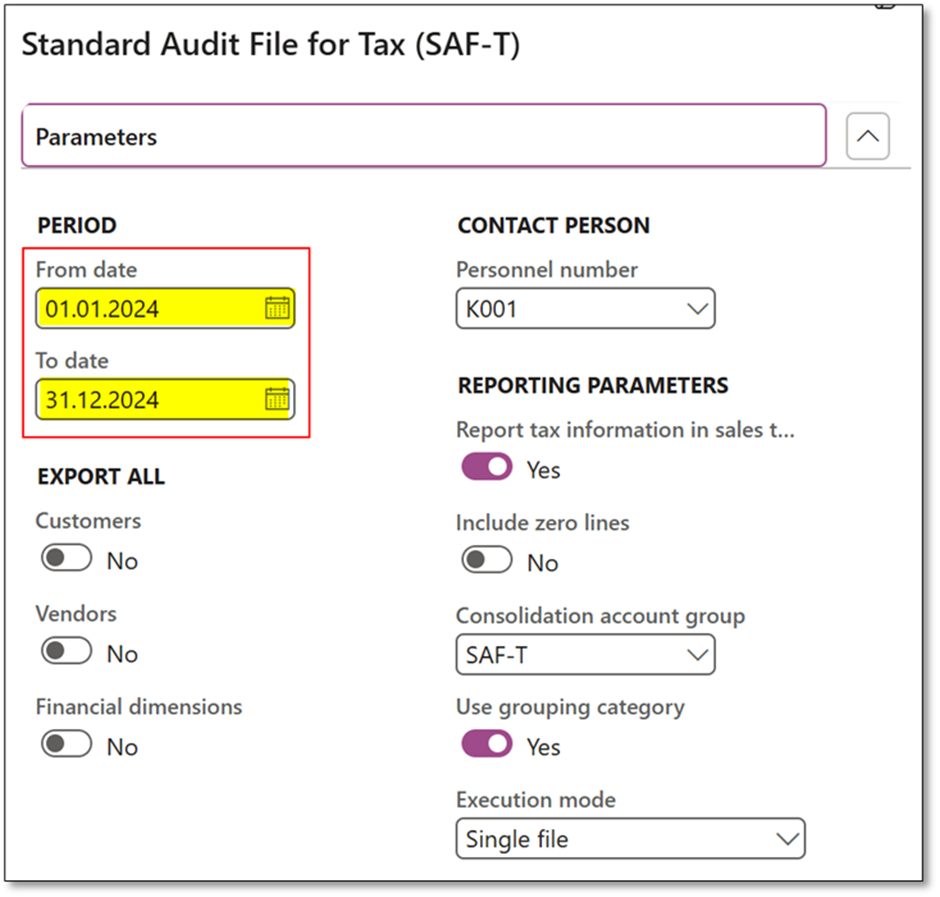The width and height of the screenshot is (940, 897).
Task: Click the Personnel number dropdown arrow
Action: (x=698, y=308)
